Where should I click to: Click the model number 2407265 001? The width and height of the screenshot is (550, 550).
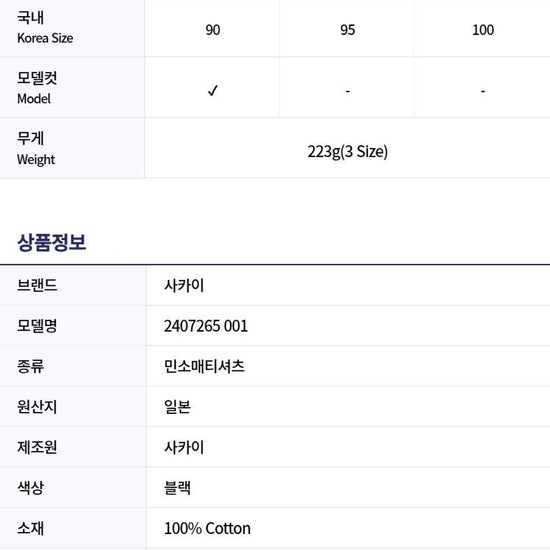click(x=206, y=326)
